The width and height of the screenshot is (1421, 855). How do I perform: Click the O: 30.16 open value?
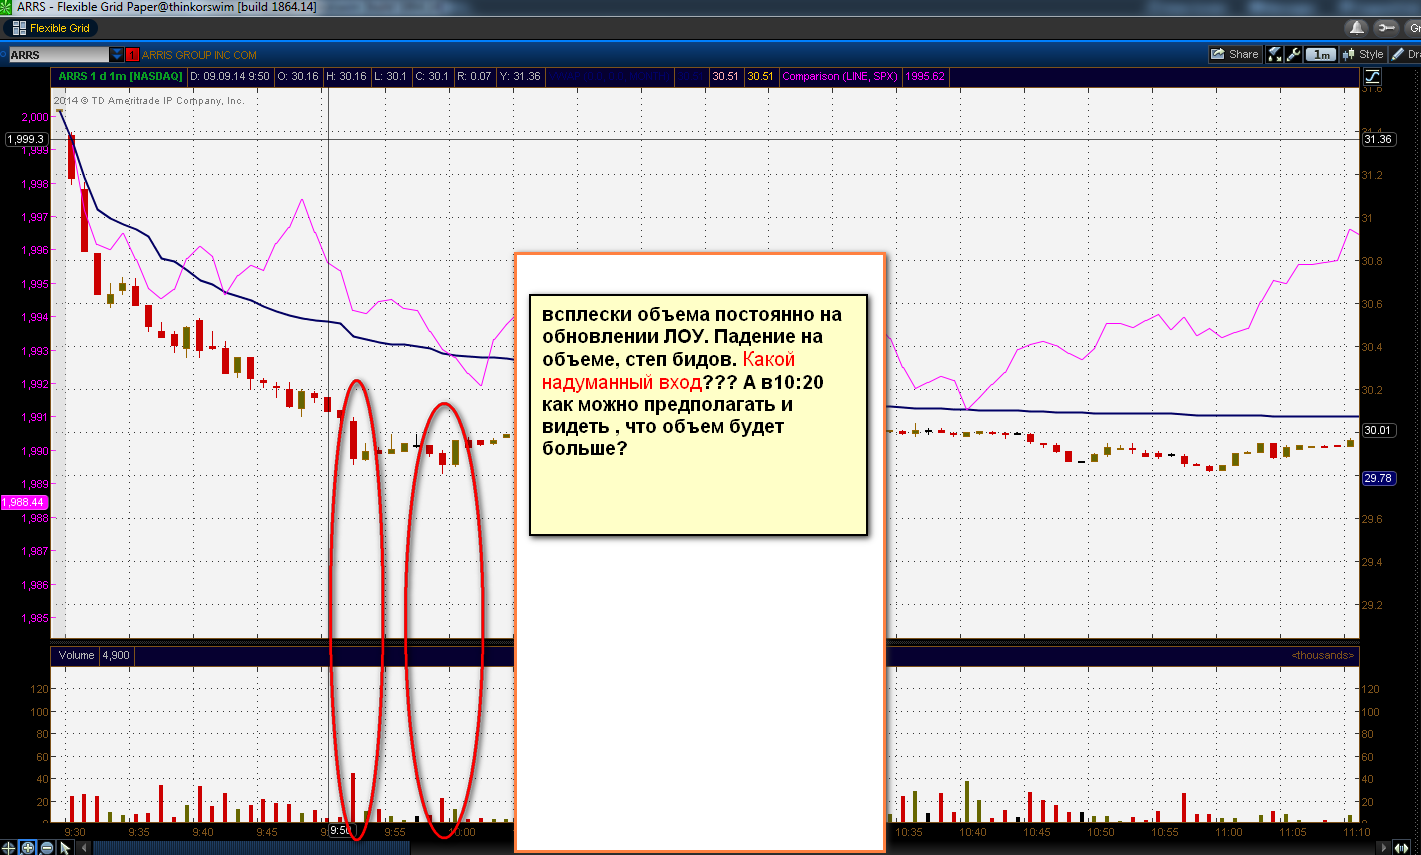tap(298, 76)
